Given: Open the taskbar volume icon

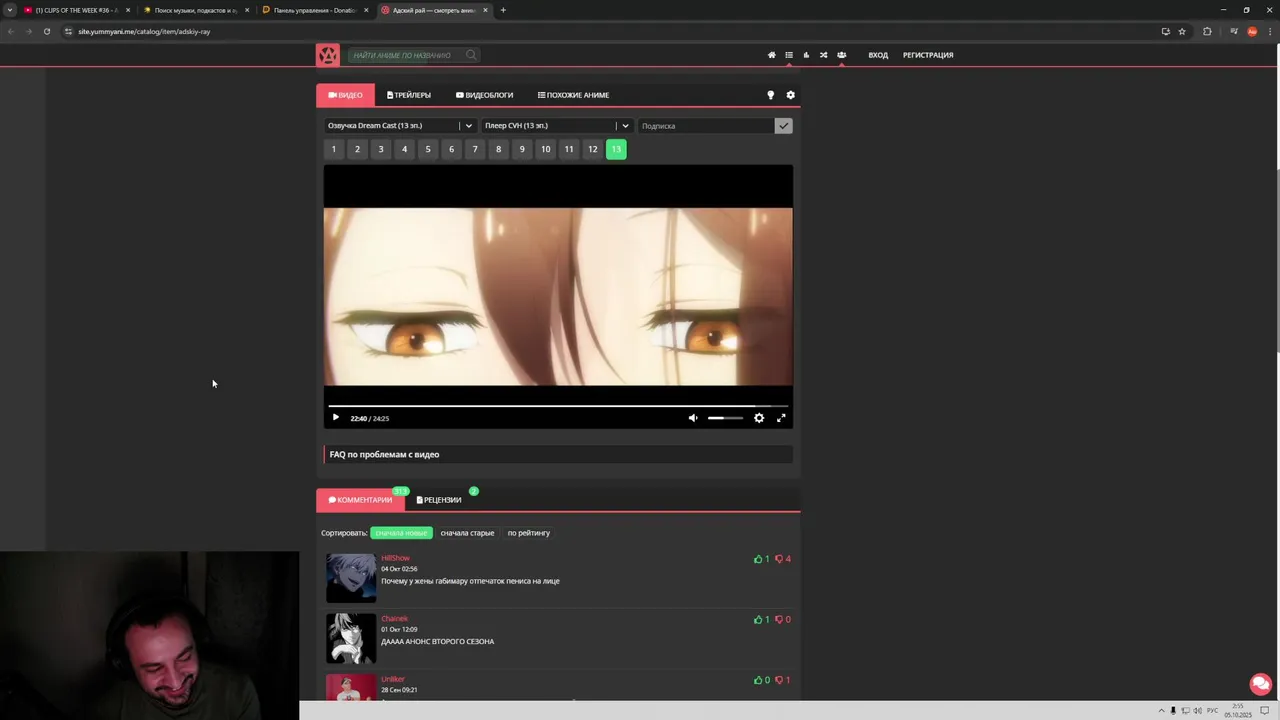Looking at the screenshot, I should [x=1197, y=710].
